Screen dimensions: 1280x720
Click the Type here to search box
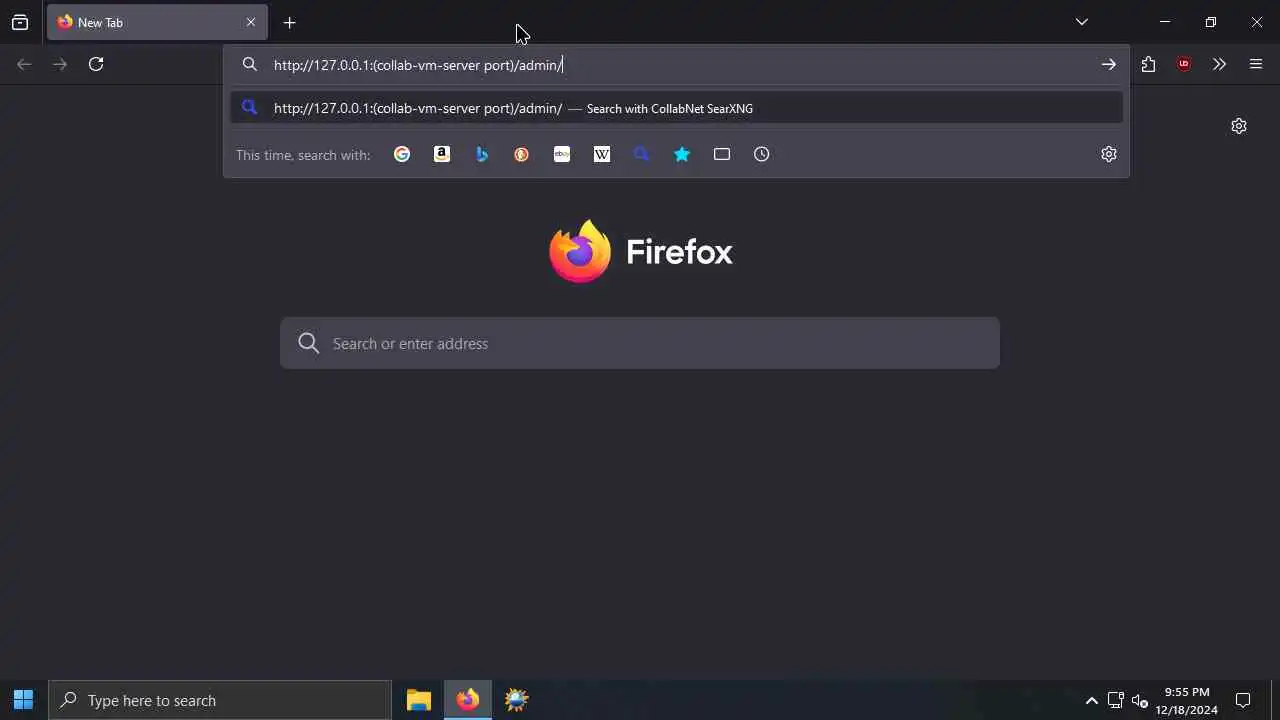point(220,700)
